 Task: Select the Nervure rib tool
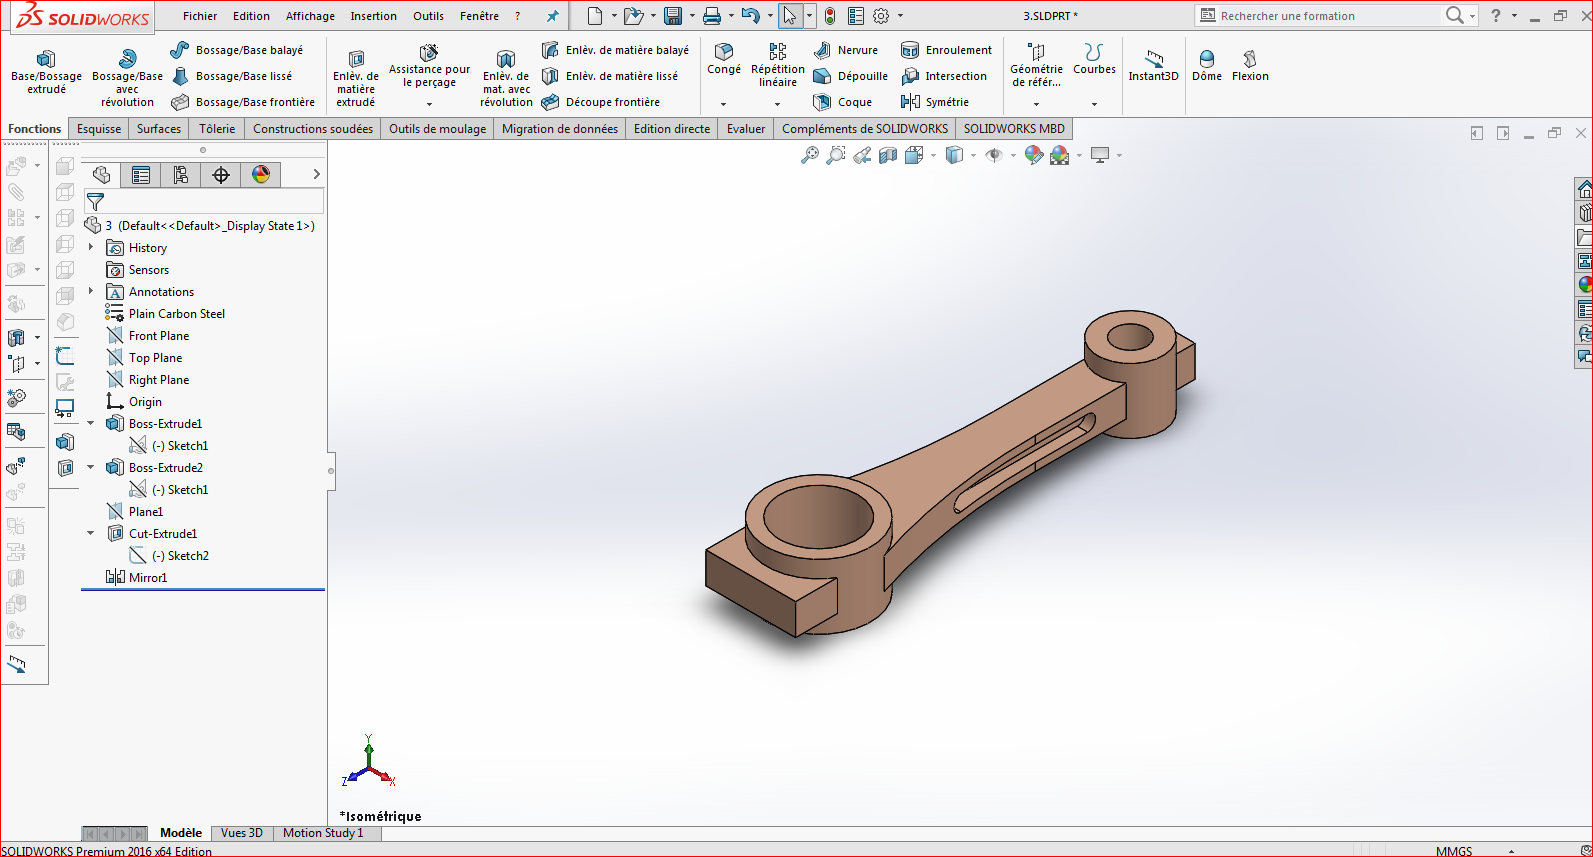846,50
